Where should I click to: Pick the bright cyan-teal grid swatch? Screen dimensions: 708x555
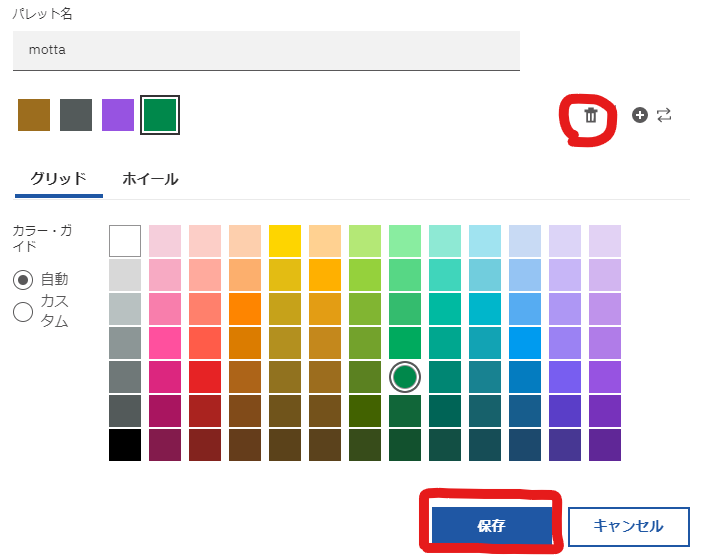pos(485,309)
